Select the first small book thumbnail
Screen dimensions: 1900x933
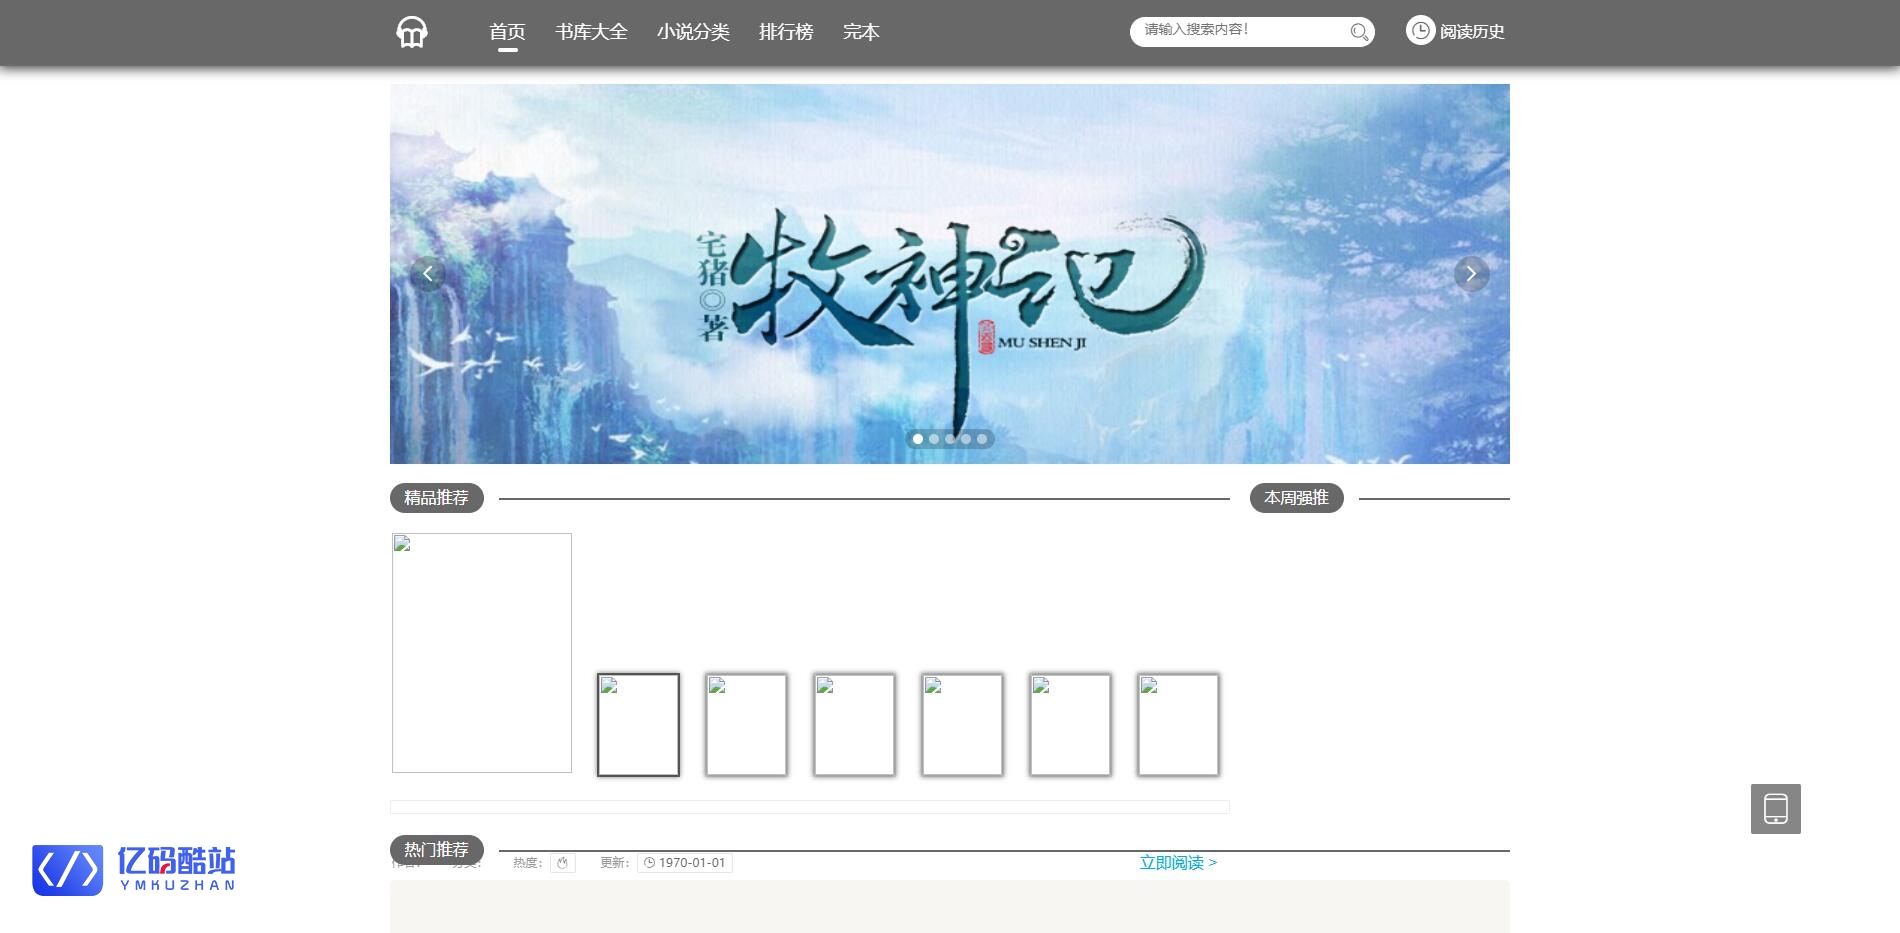coord(638,725)
